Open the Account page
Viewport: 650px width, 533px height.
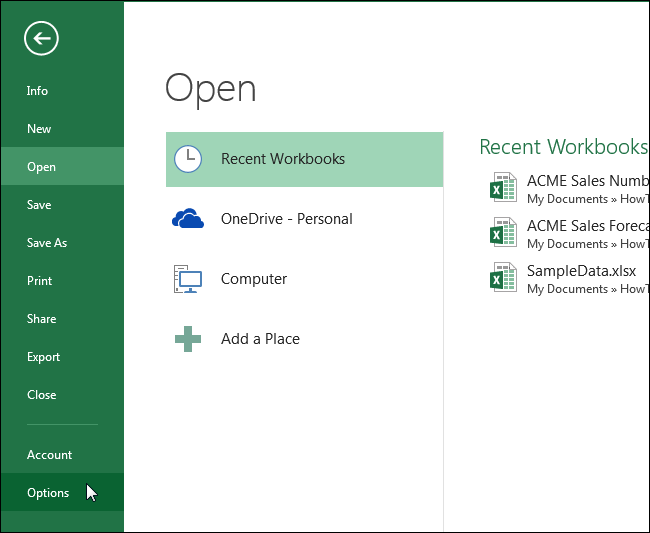(62, 455)
